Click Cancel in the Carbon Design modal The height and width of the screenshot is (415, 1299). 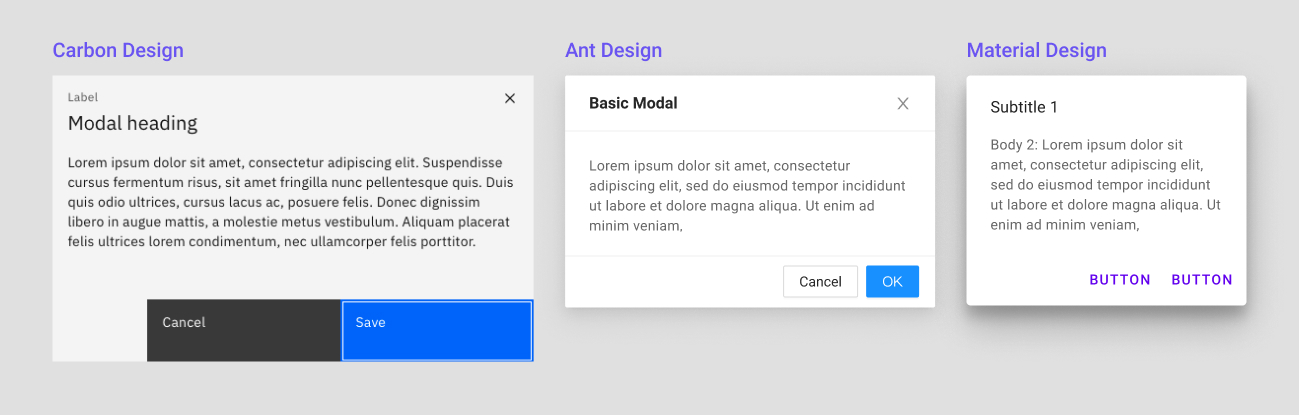click(x=244, y=330)
